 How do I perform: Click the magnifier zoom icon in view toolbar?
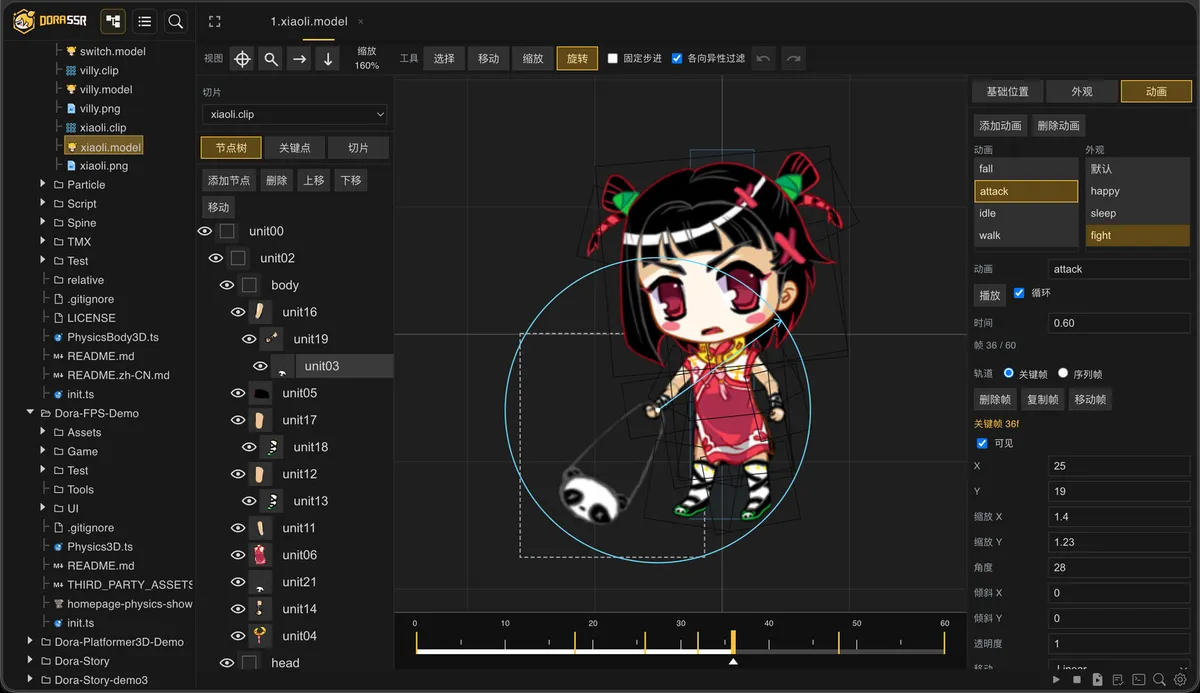[271, 59]
